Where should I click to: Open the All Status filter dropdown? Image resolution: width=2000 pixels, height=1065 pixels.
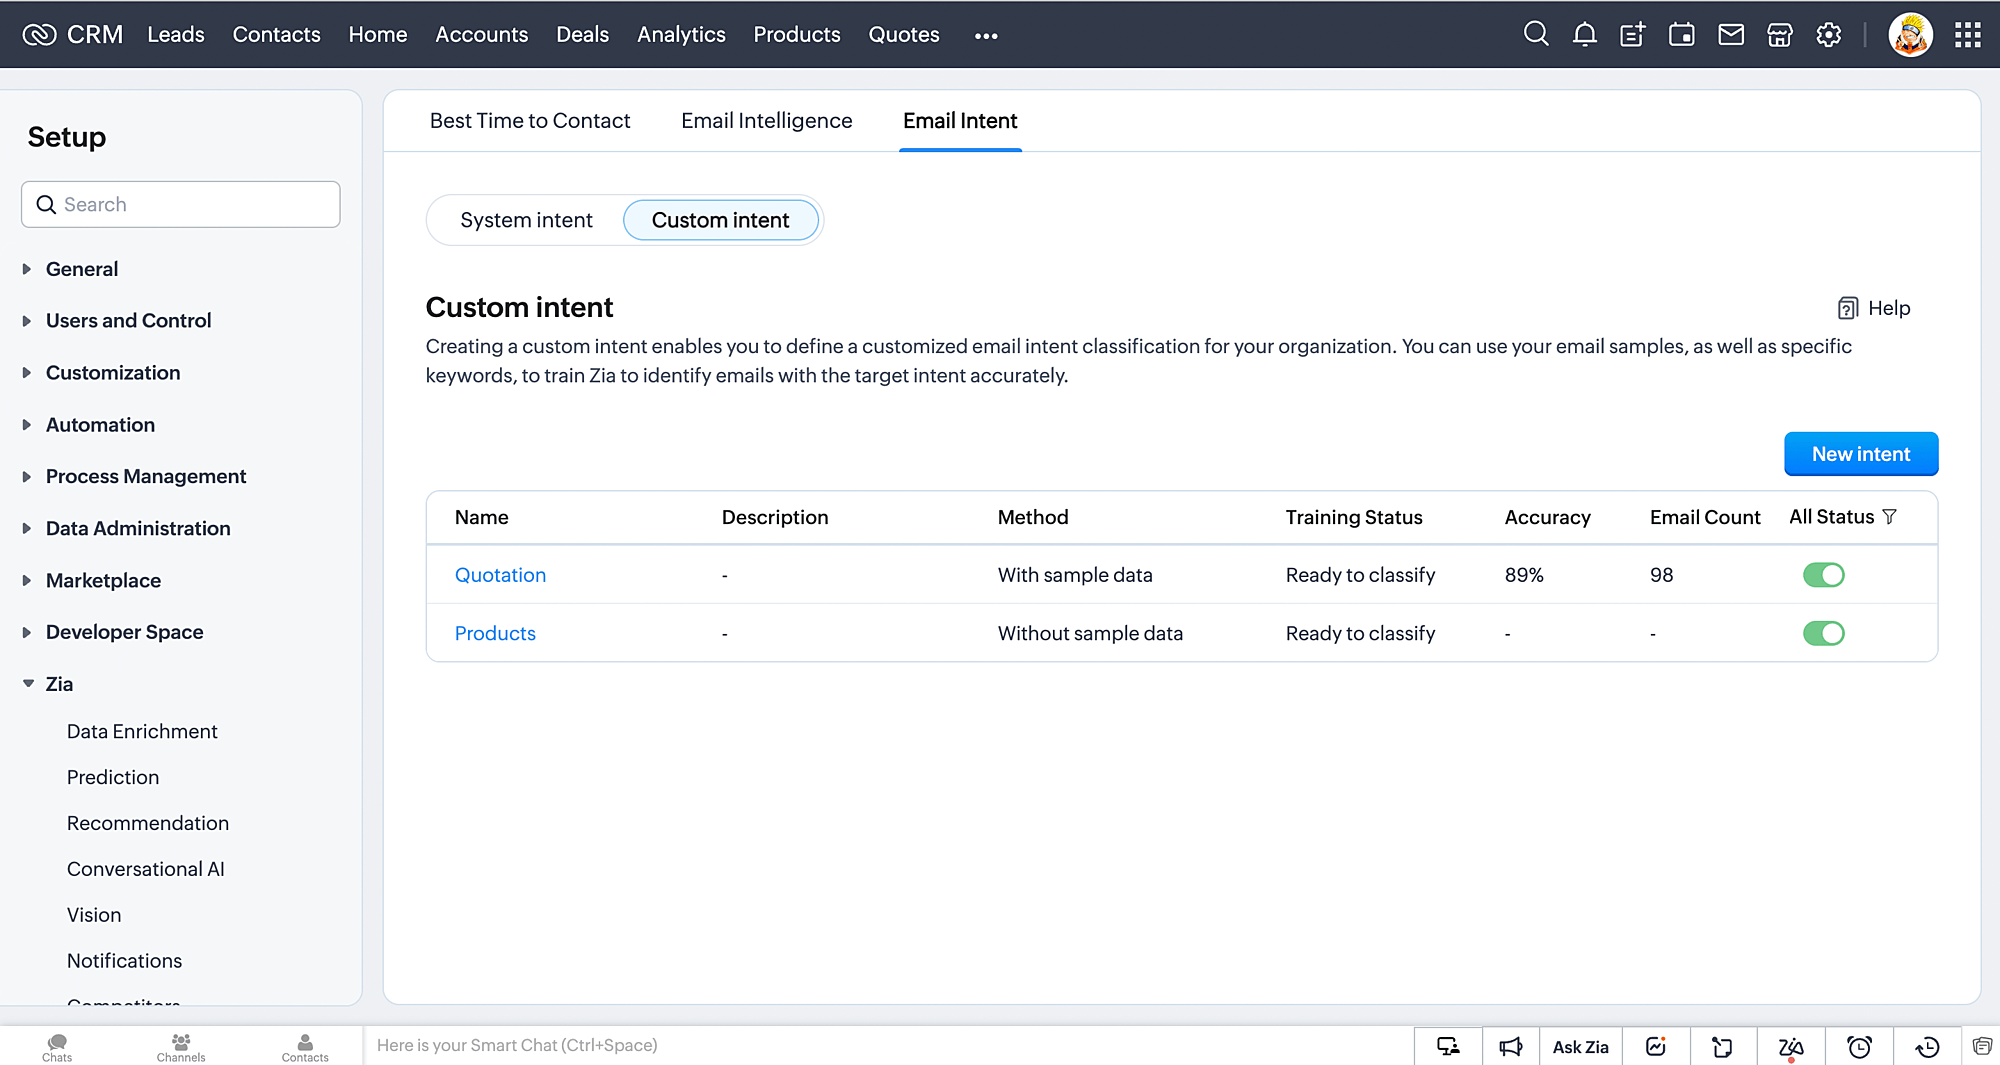click(1842, 517)
